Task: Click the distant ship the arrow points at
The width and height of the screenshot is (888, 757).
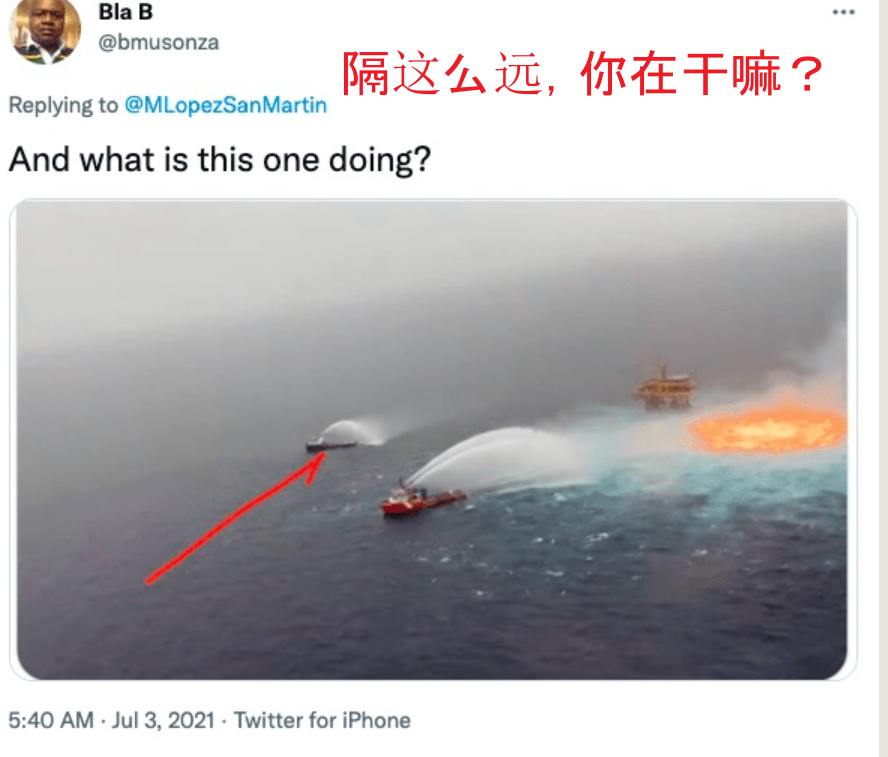Action: [x=331, y=444]
